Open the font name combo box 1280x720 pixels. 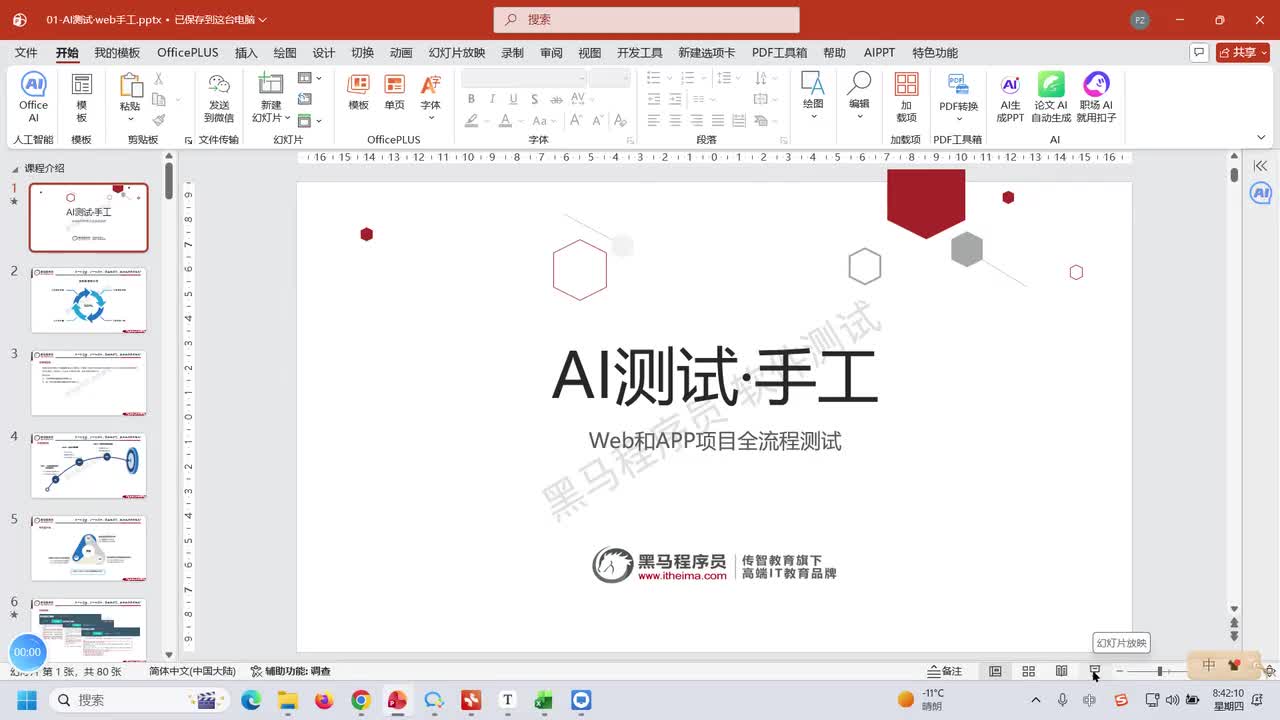click(x=524, y=78)
